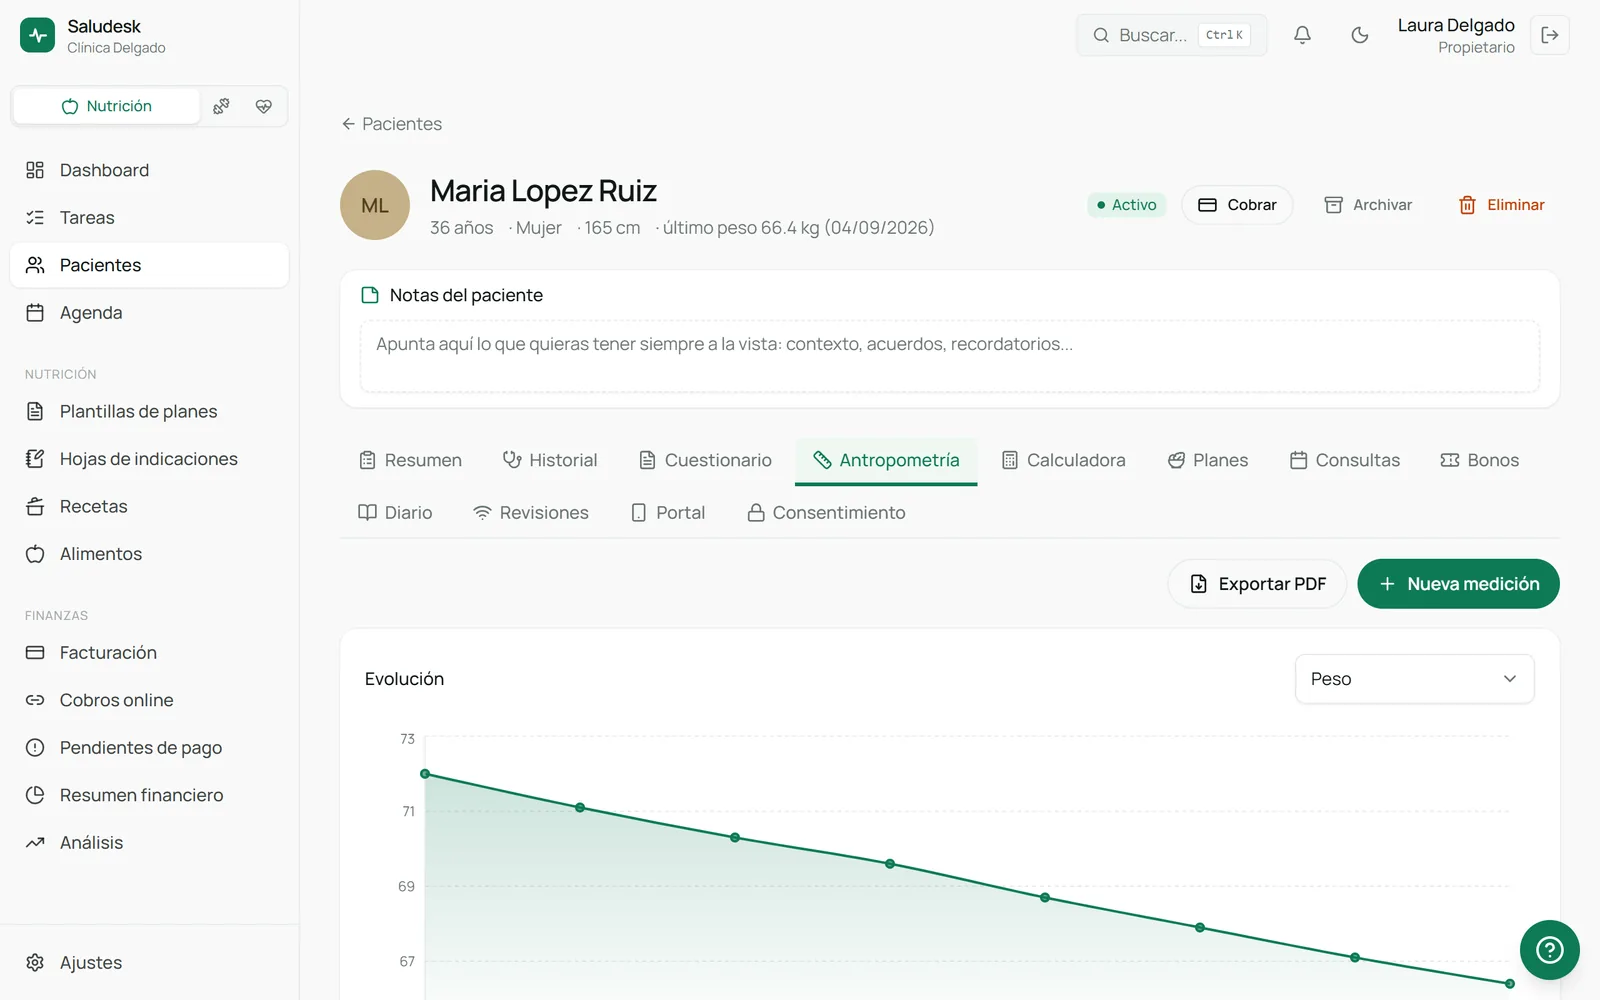Click the Buscar search field
1600x1000 pixels.
click(1171, 35)
